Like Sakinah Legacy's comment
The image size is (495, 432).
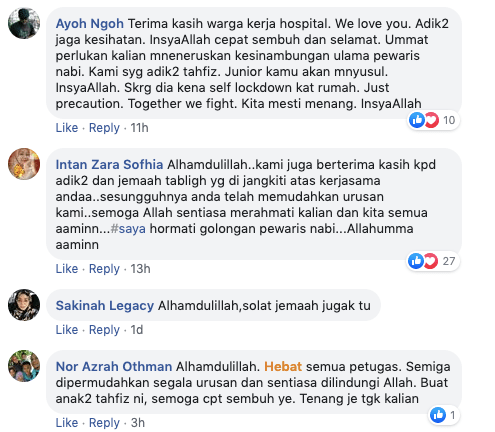coord(67,330)
